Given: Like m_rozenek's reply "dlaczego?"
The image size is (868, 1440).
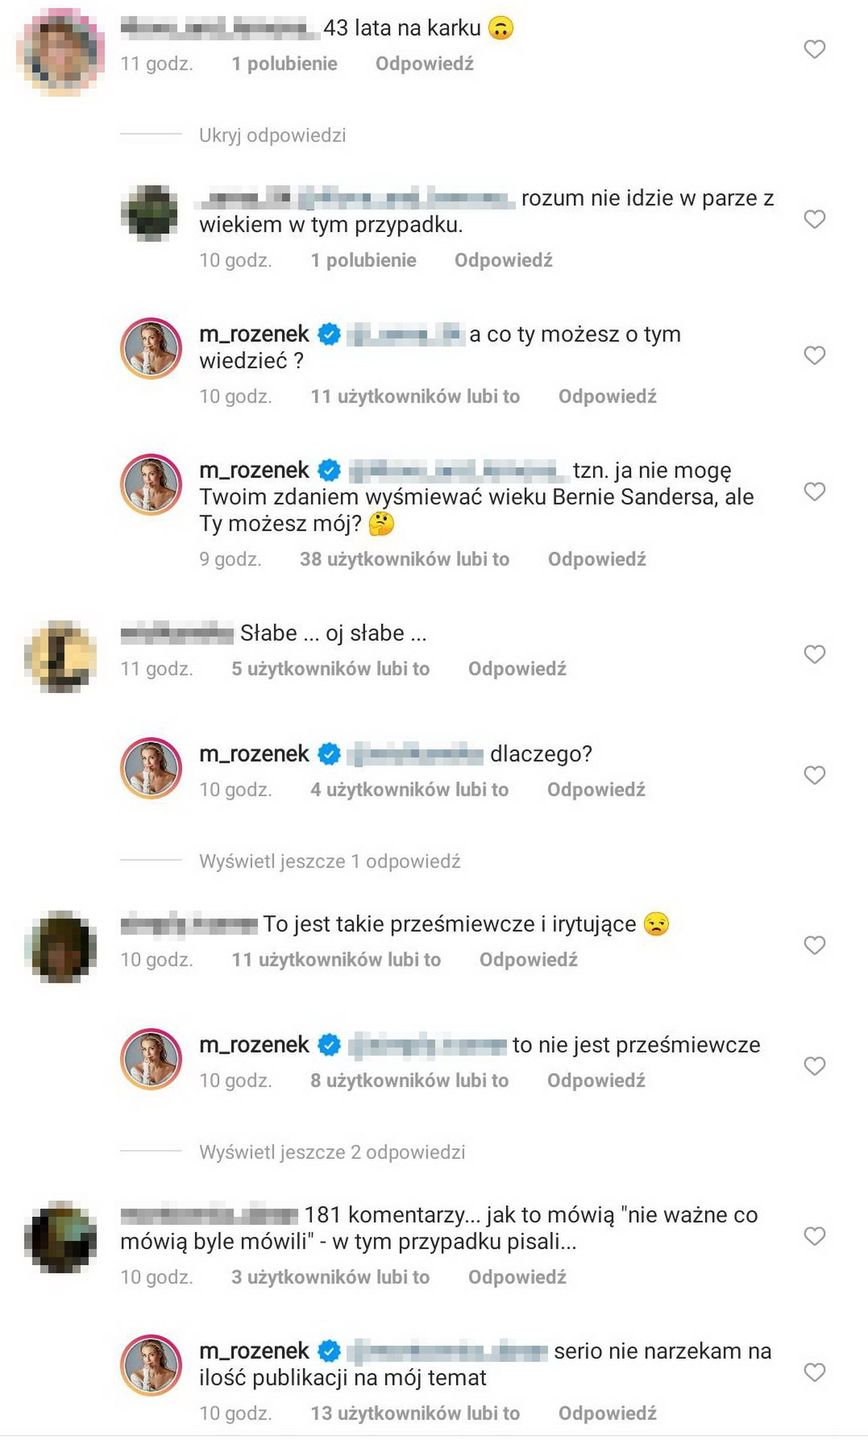Looking at the screenshot, I should pyautogui.click(x=814, y=775).
